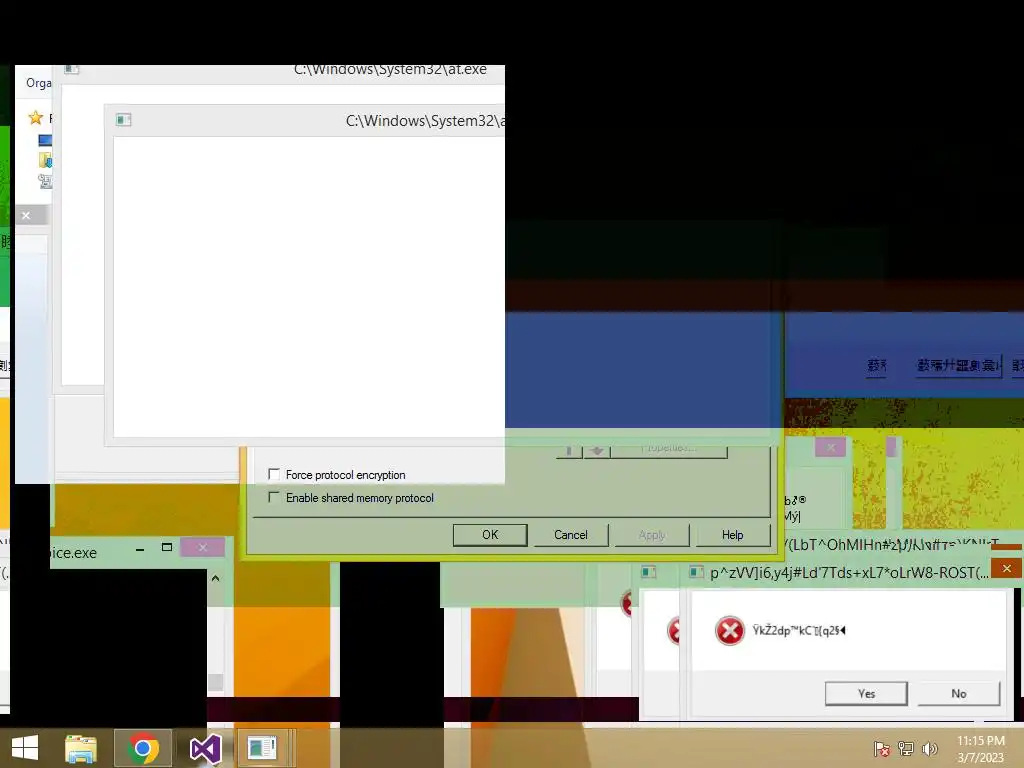Screen dimensions: 1024x768
Task: Click the ice.exe scrollbar thumb
Action: (216, 682)
